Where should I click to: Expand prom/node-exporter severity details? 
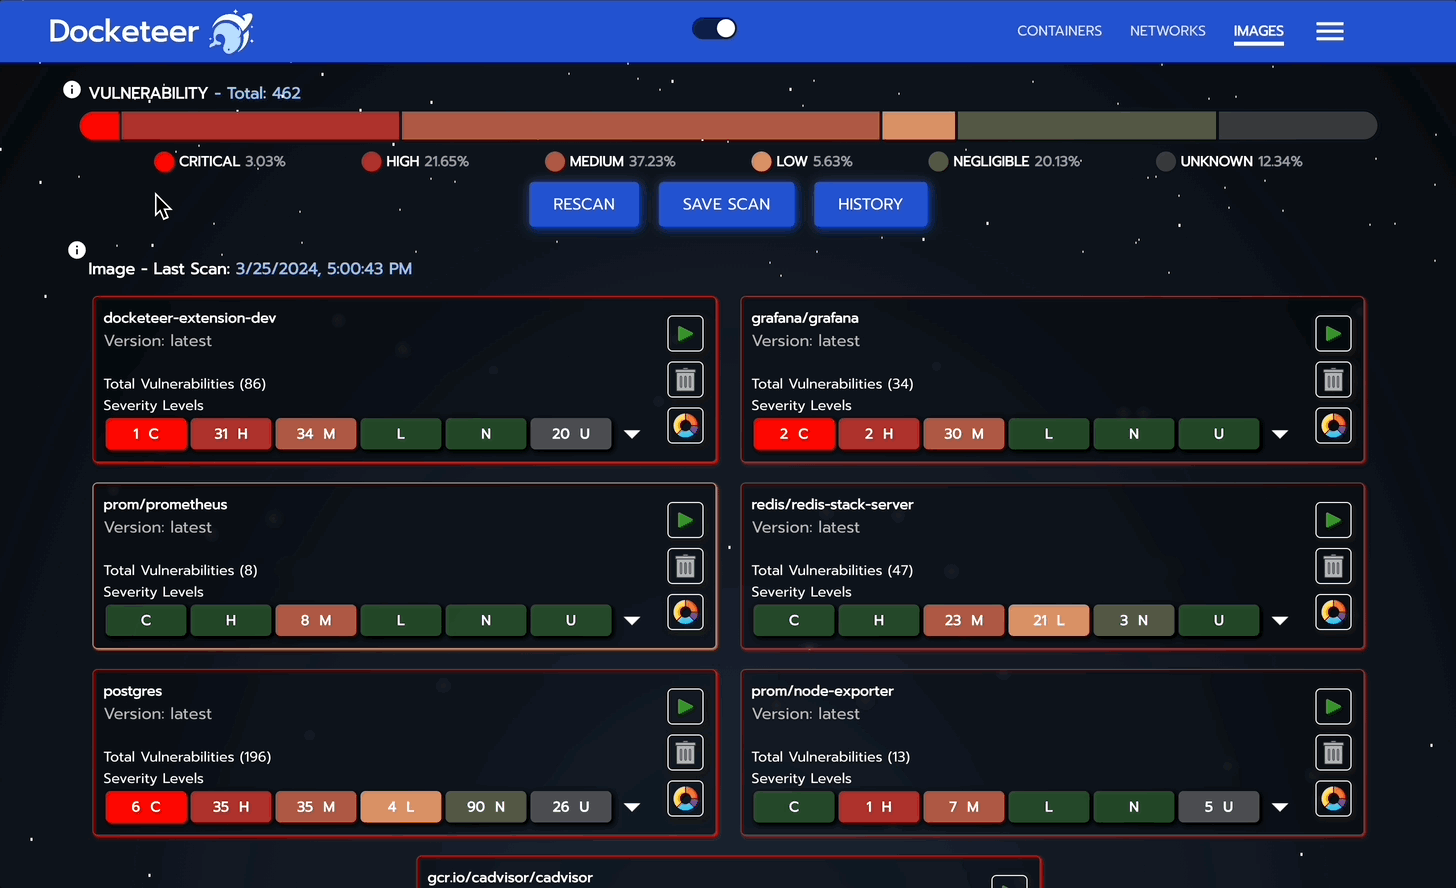coord(1280,807)
